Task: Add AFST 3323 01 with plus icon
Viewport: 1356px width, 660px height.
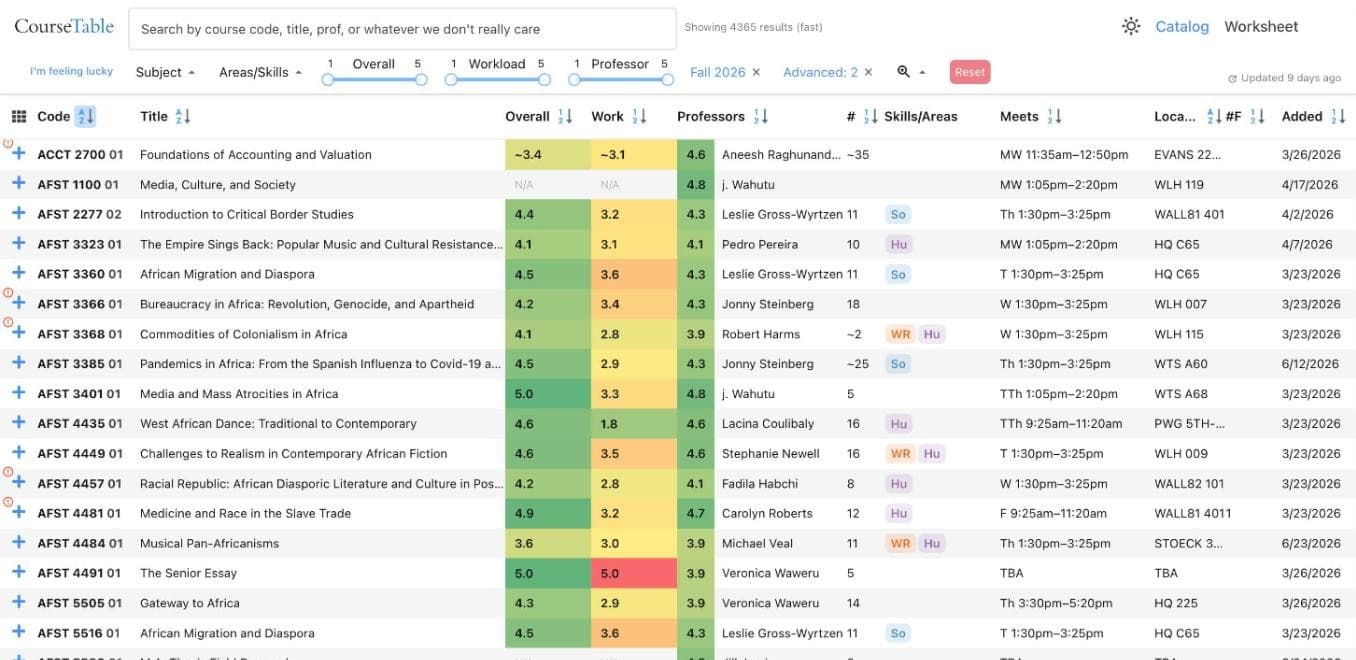Action: pos(18,244)
